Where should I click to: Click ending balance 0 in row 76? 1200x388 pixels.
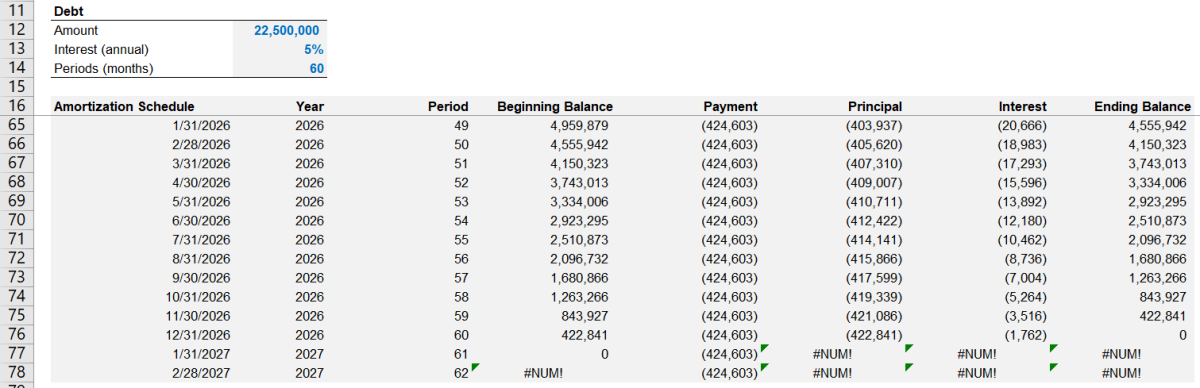pyautogui.click(x=1182, y=334)
